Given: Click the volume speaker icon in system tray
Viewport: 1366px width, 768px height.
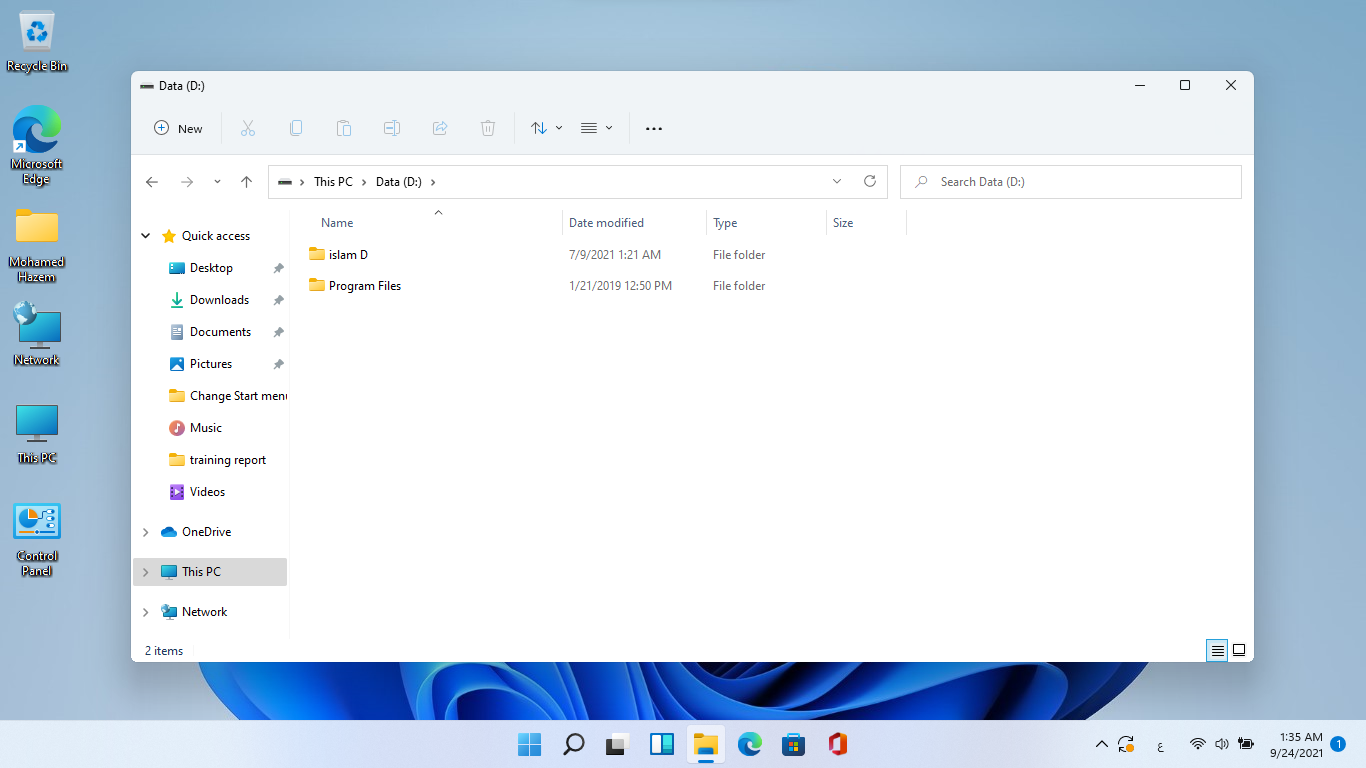Looking at the screenshot, I should 1221,744.
